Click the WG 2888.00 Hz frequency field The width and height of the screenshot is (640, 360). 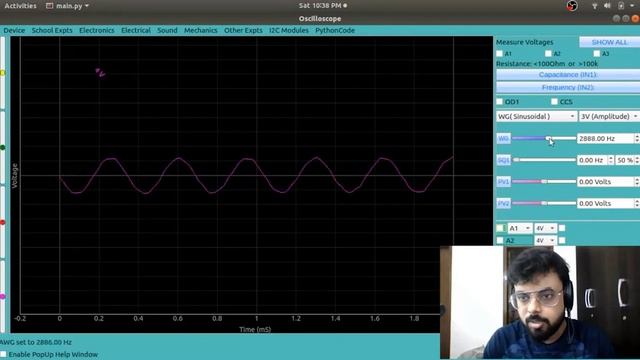[606, 138]
